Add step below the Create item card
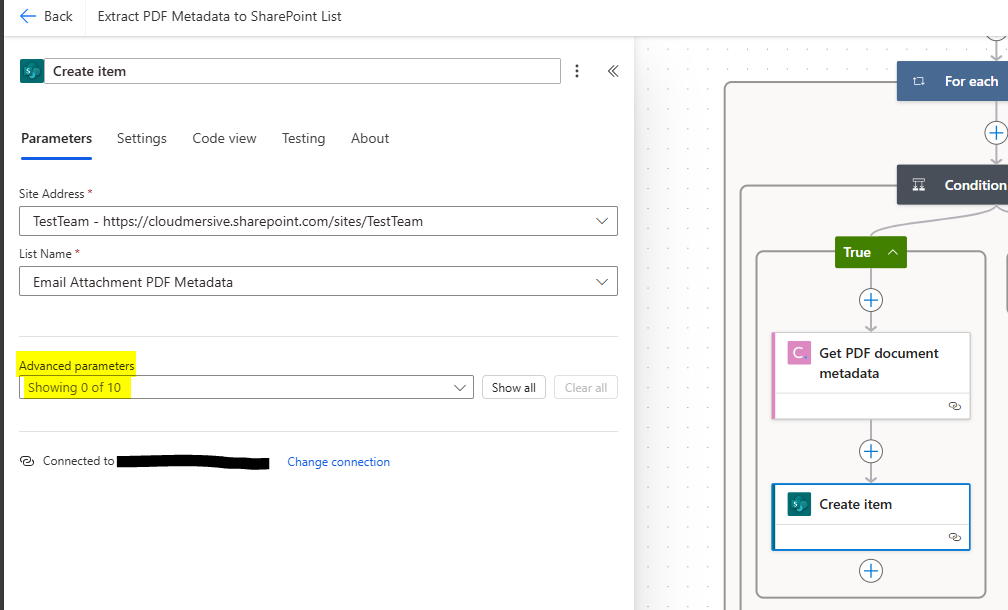 [x=871, y=570]
